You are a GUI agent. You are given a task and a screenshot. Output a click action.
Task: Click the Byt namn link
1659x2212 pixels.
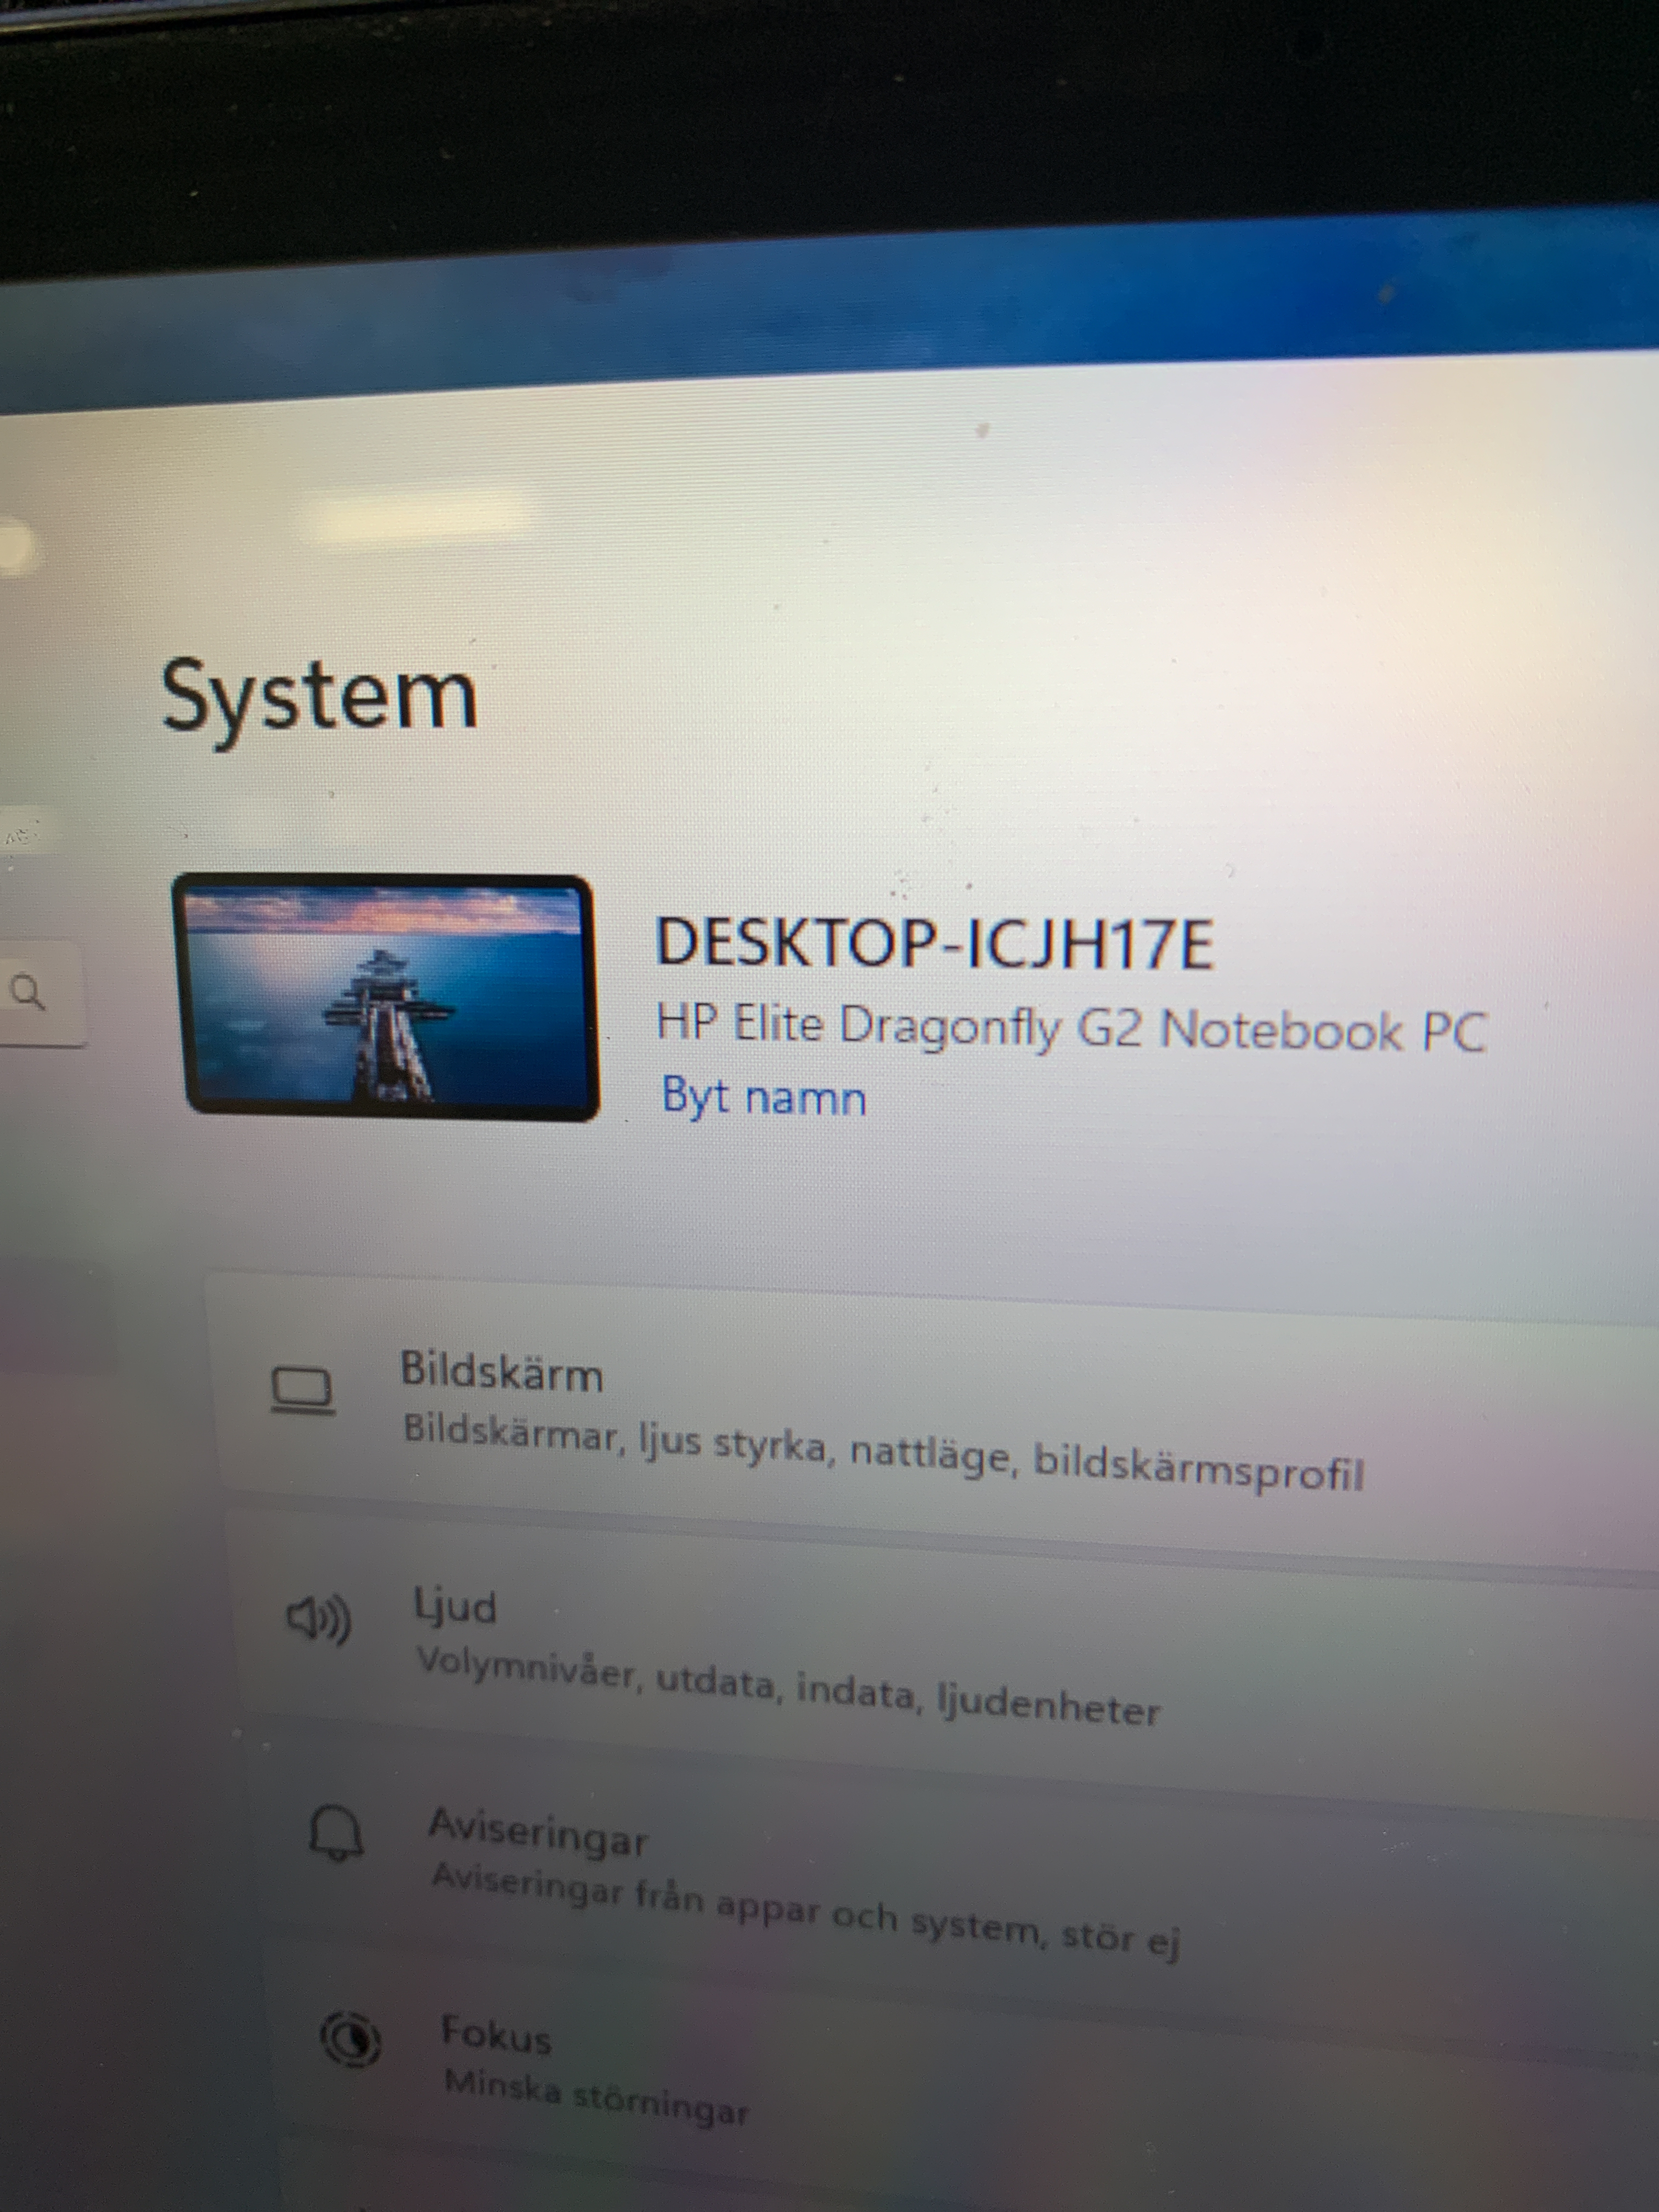click(764, 1097)
